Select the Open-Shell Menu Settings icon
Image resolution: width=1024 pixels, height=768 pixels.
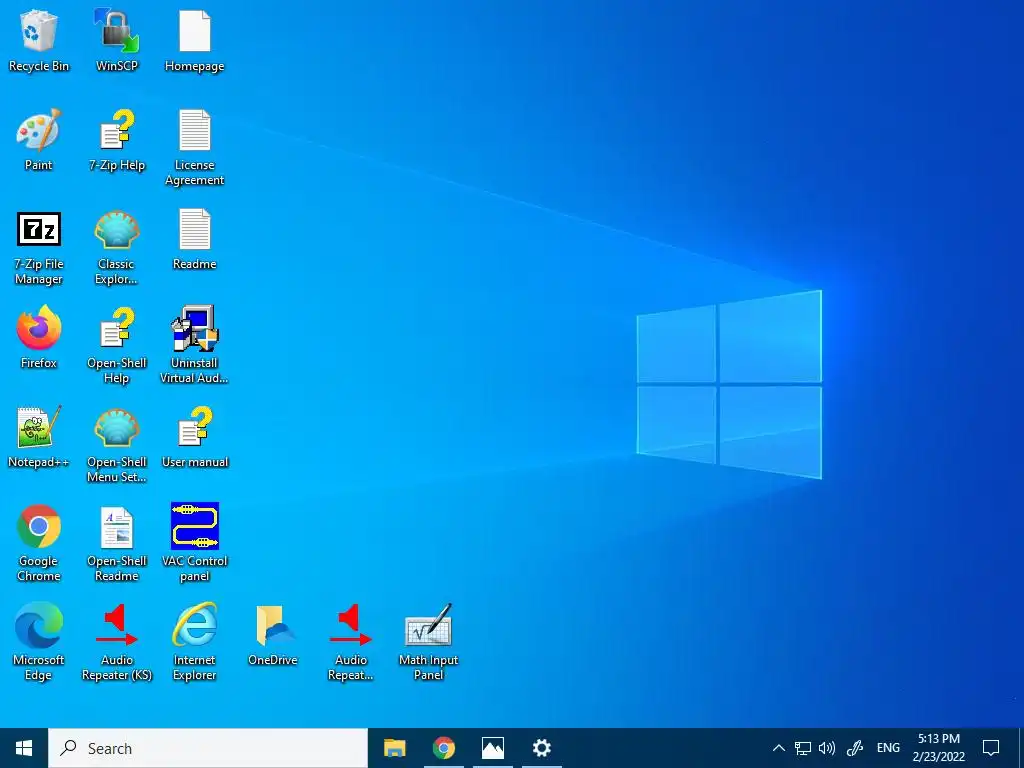(x=117, y=444)
